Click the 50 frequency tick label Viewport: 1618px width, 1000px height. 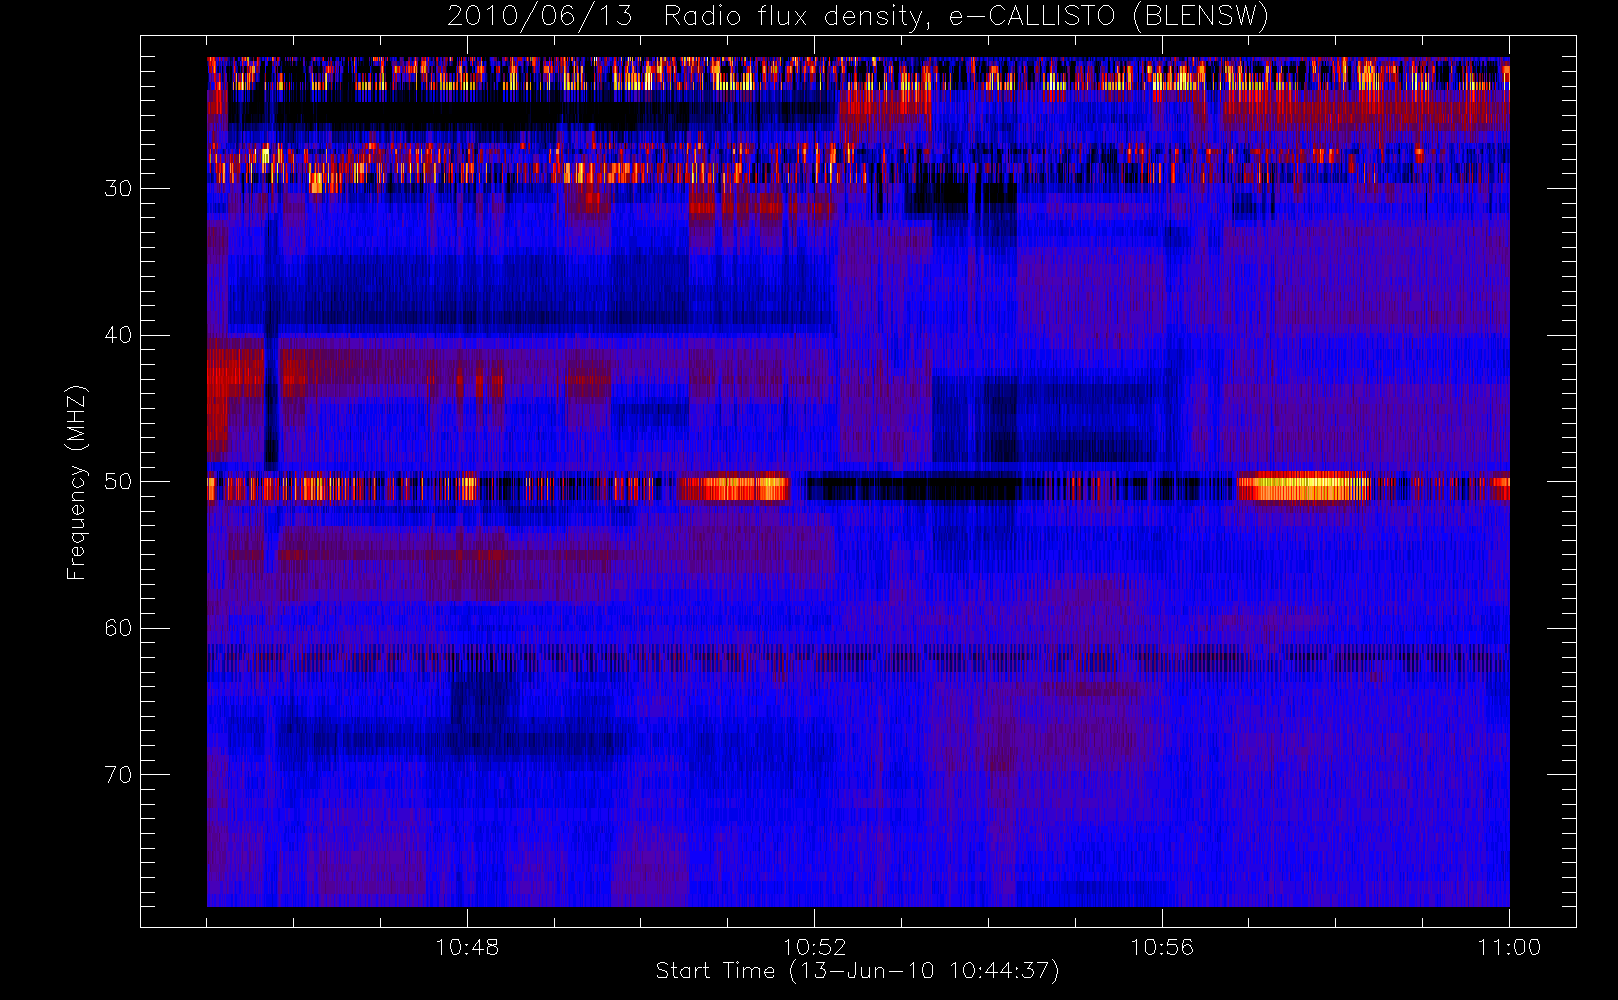point(118,481)
